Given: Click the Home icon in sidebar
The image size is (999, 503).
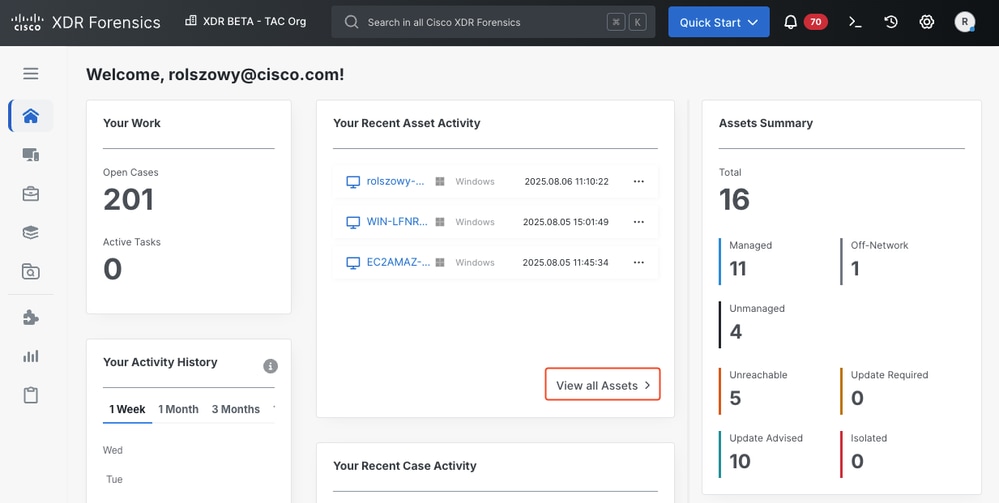Looking at the screenshot, I should tap(30, 116).
